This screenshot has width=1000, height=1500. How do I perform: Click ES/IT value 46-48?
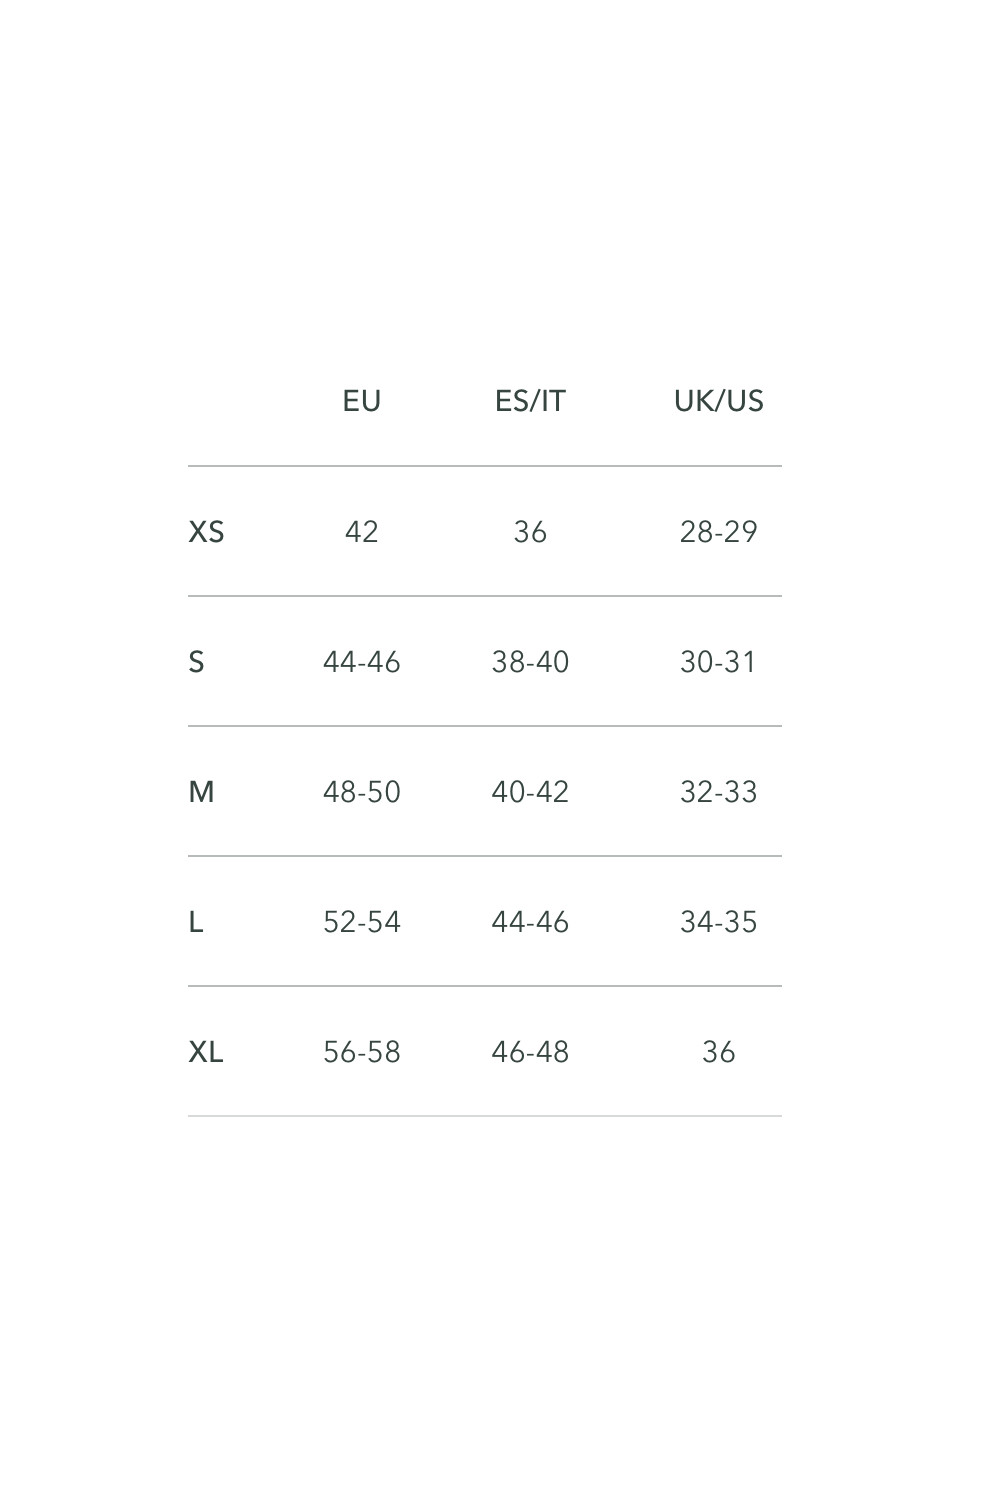click(530, 1051)
